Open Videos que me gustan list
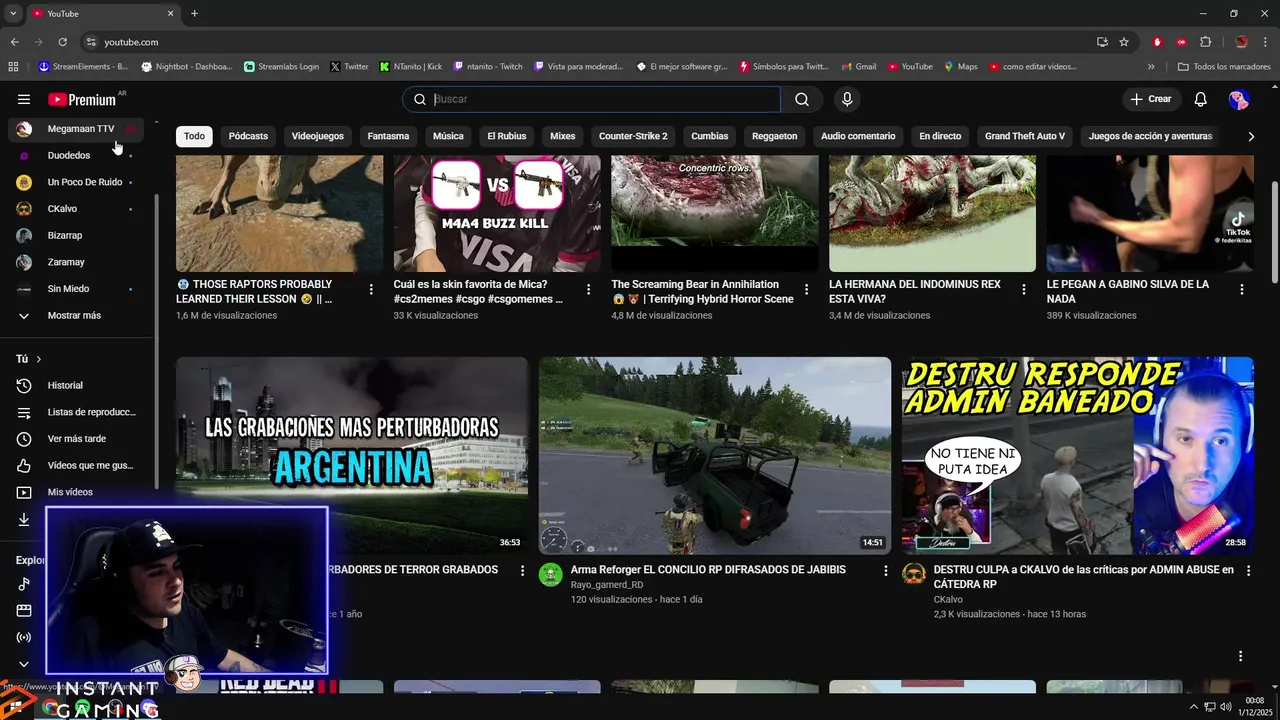The height and width of the screenshot is (720, 1280). [78, 465]
